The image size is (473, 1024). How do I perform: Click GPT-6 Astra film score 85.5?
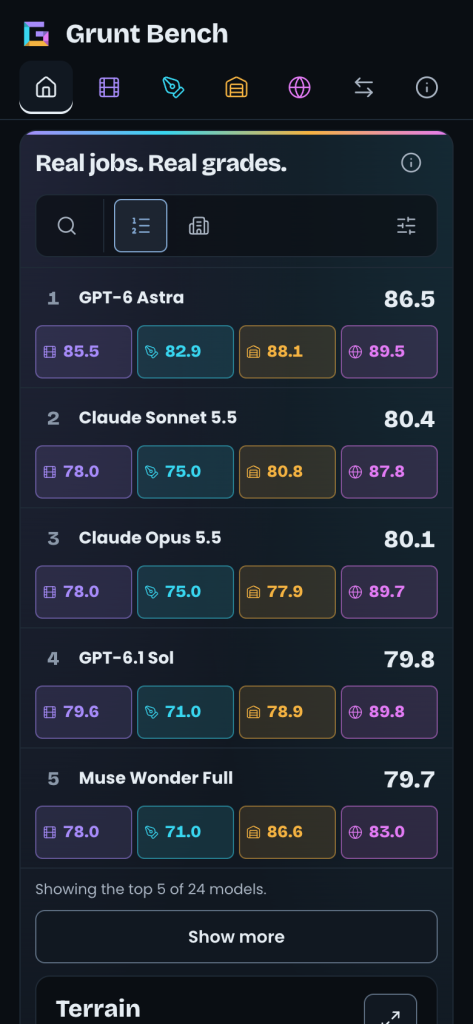coord(84,351)
